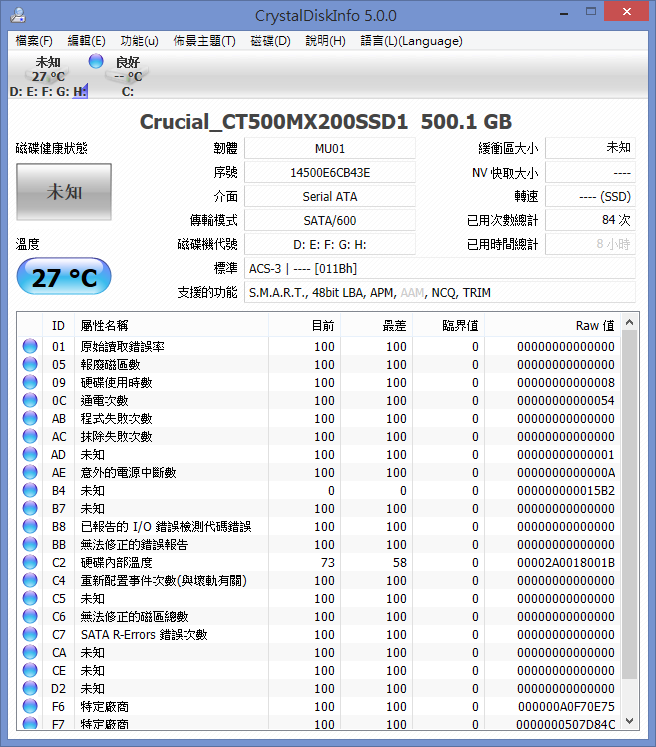This screenshot has width=656, height=747.
Task: Open the 檔案(F) menu
Action: pos(34,41)
